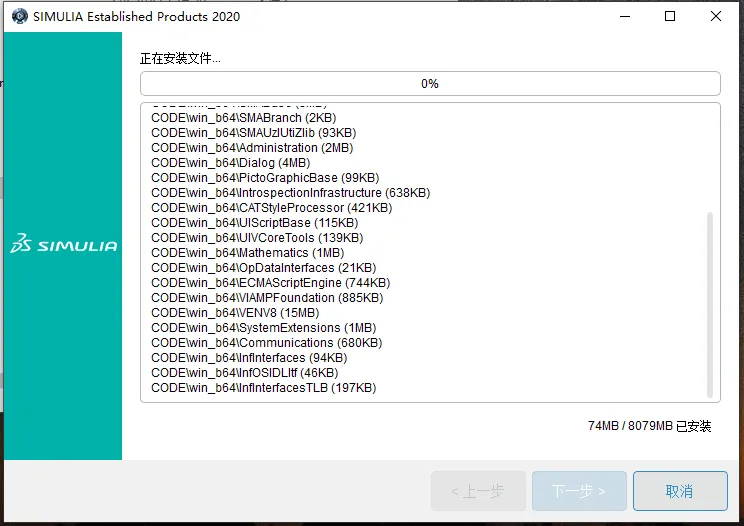Select the Dialog (4MB) entry
The width and height of the screenshot is (744, 526).
(231, 163)
